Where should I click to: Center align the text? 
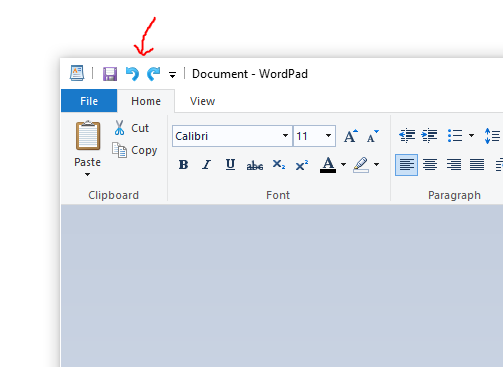coord(430,165)
